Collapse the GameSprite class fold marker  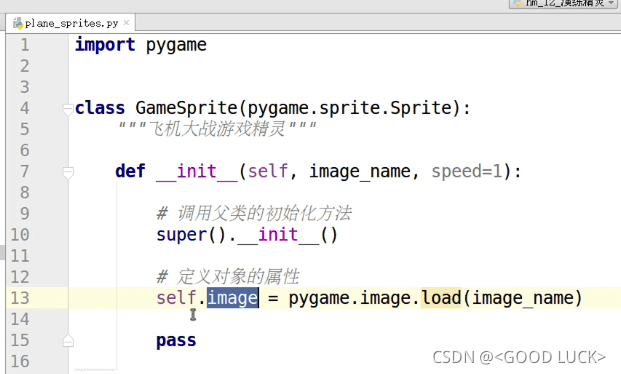(68, 109)
